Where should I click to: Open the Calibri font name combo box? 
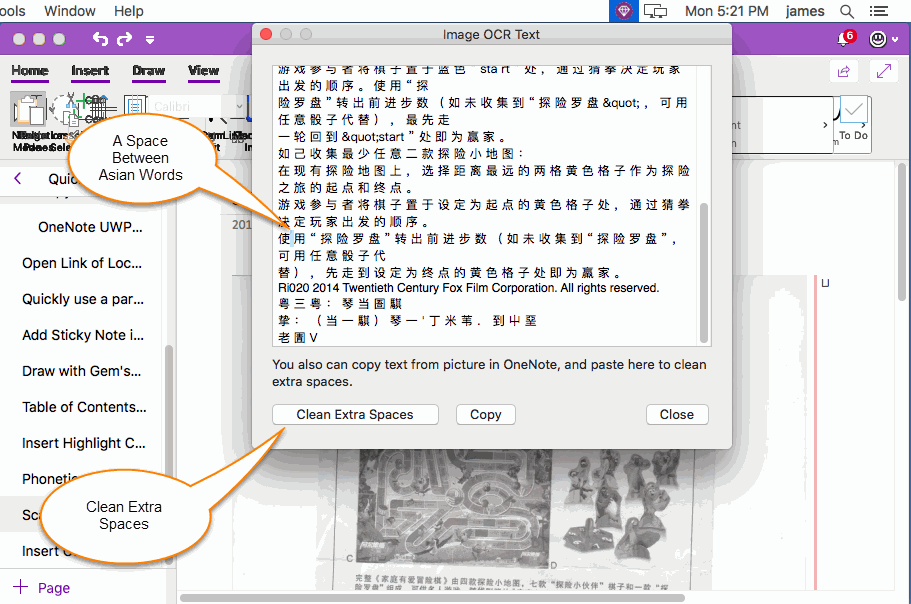198,106
